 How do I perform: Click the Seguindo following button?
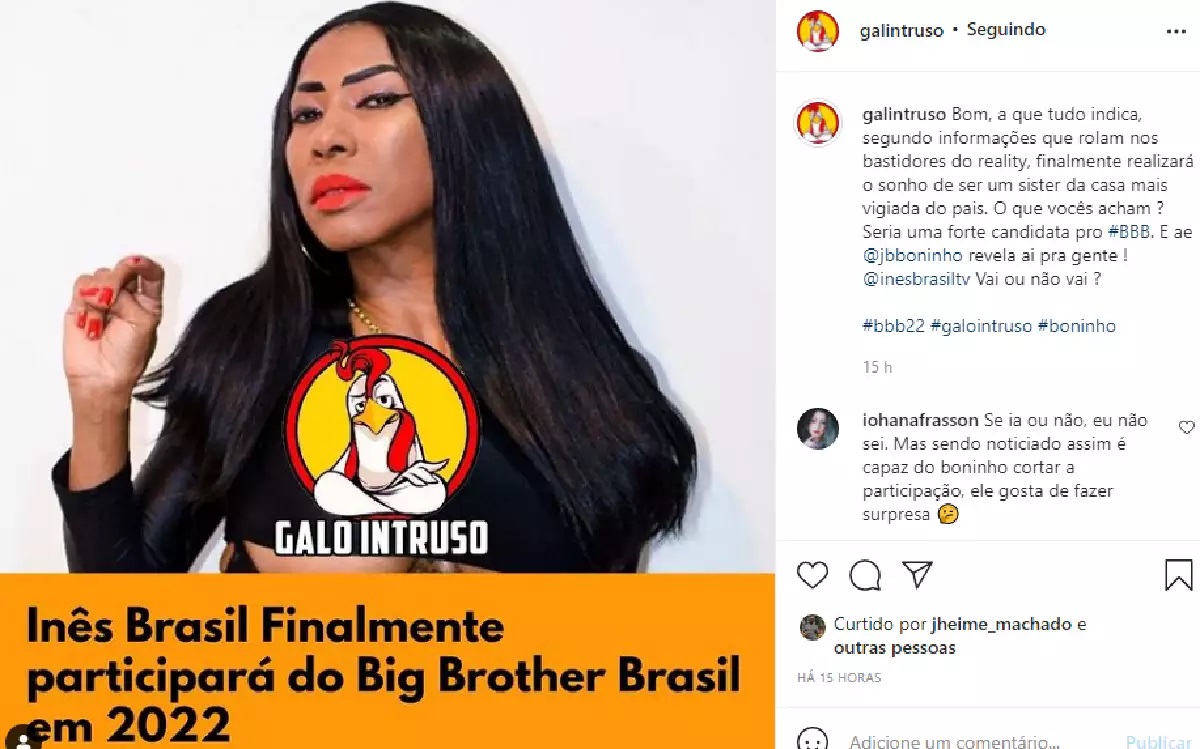(1006, 30)
